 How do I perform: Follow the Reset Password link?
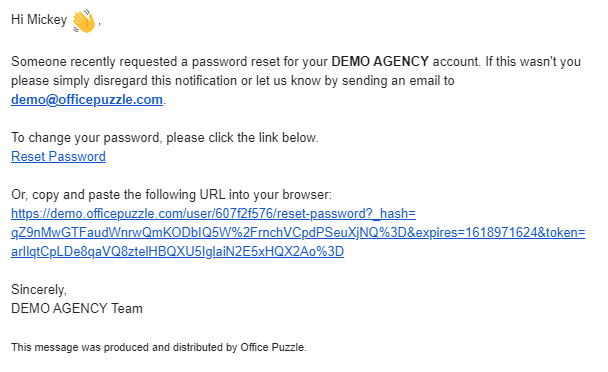tap(58, 156)
